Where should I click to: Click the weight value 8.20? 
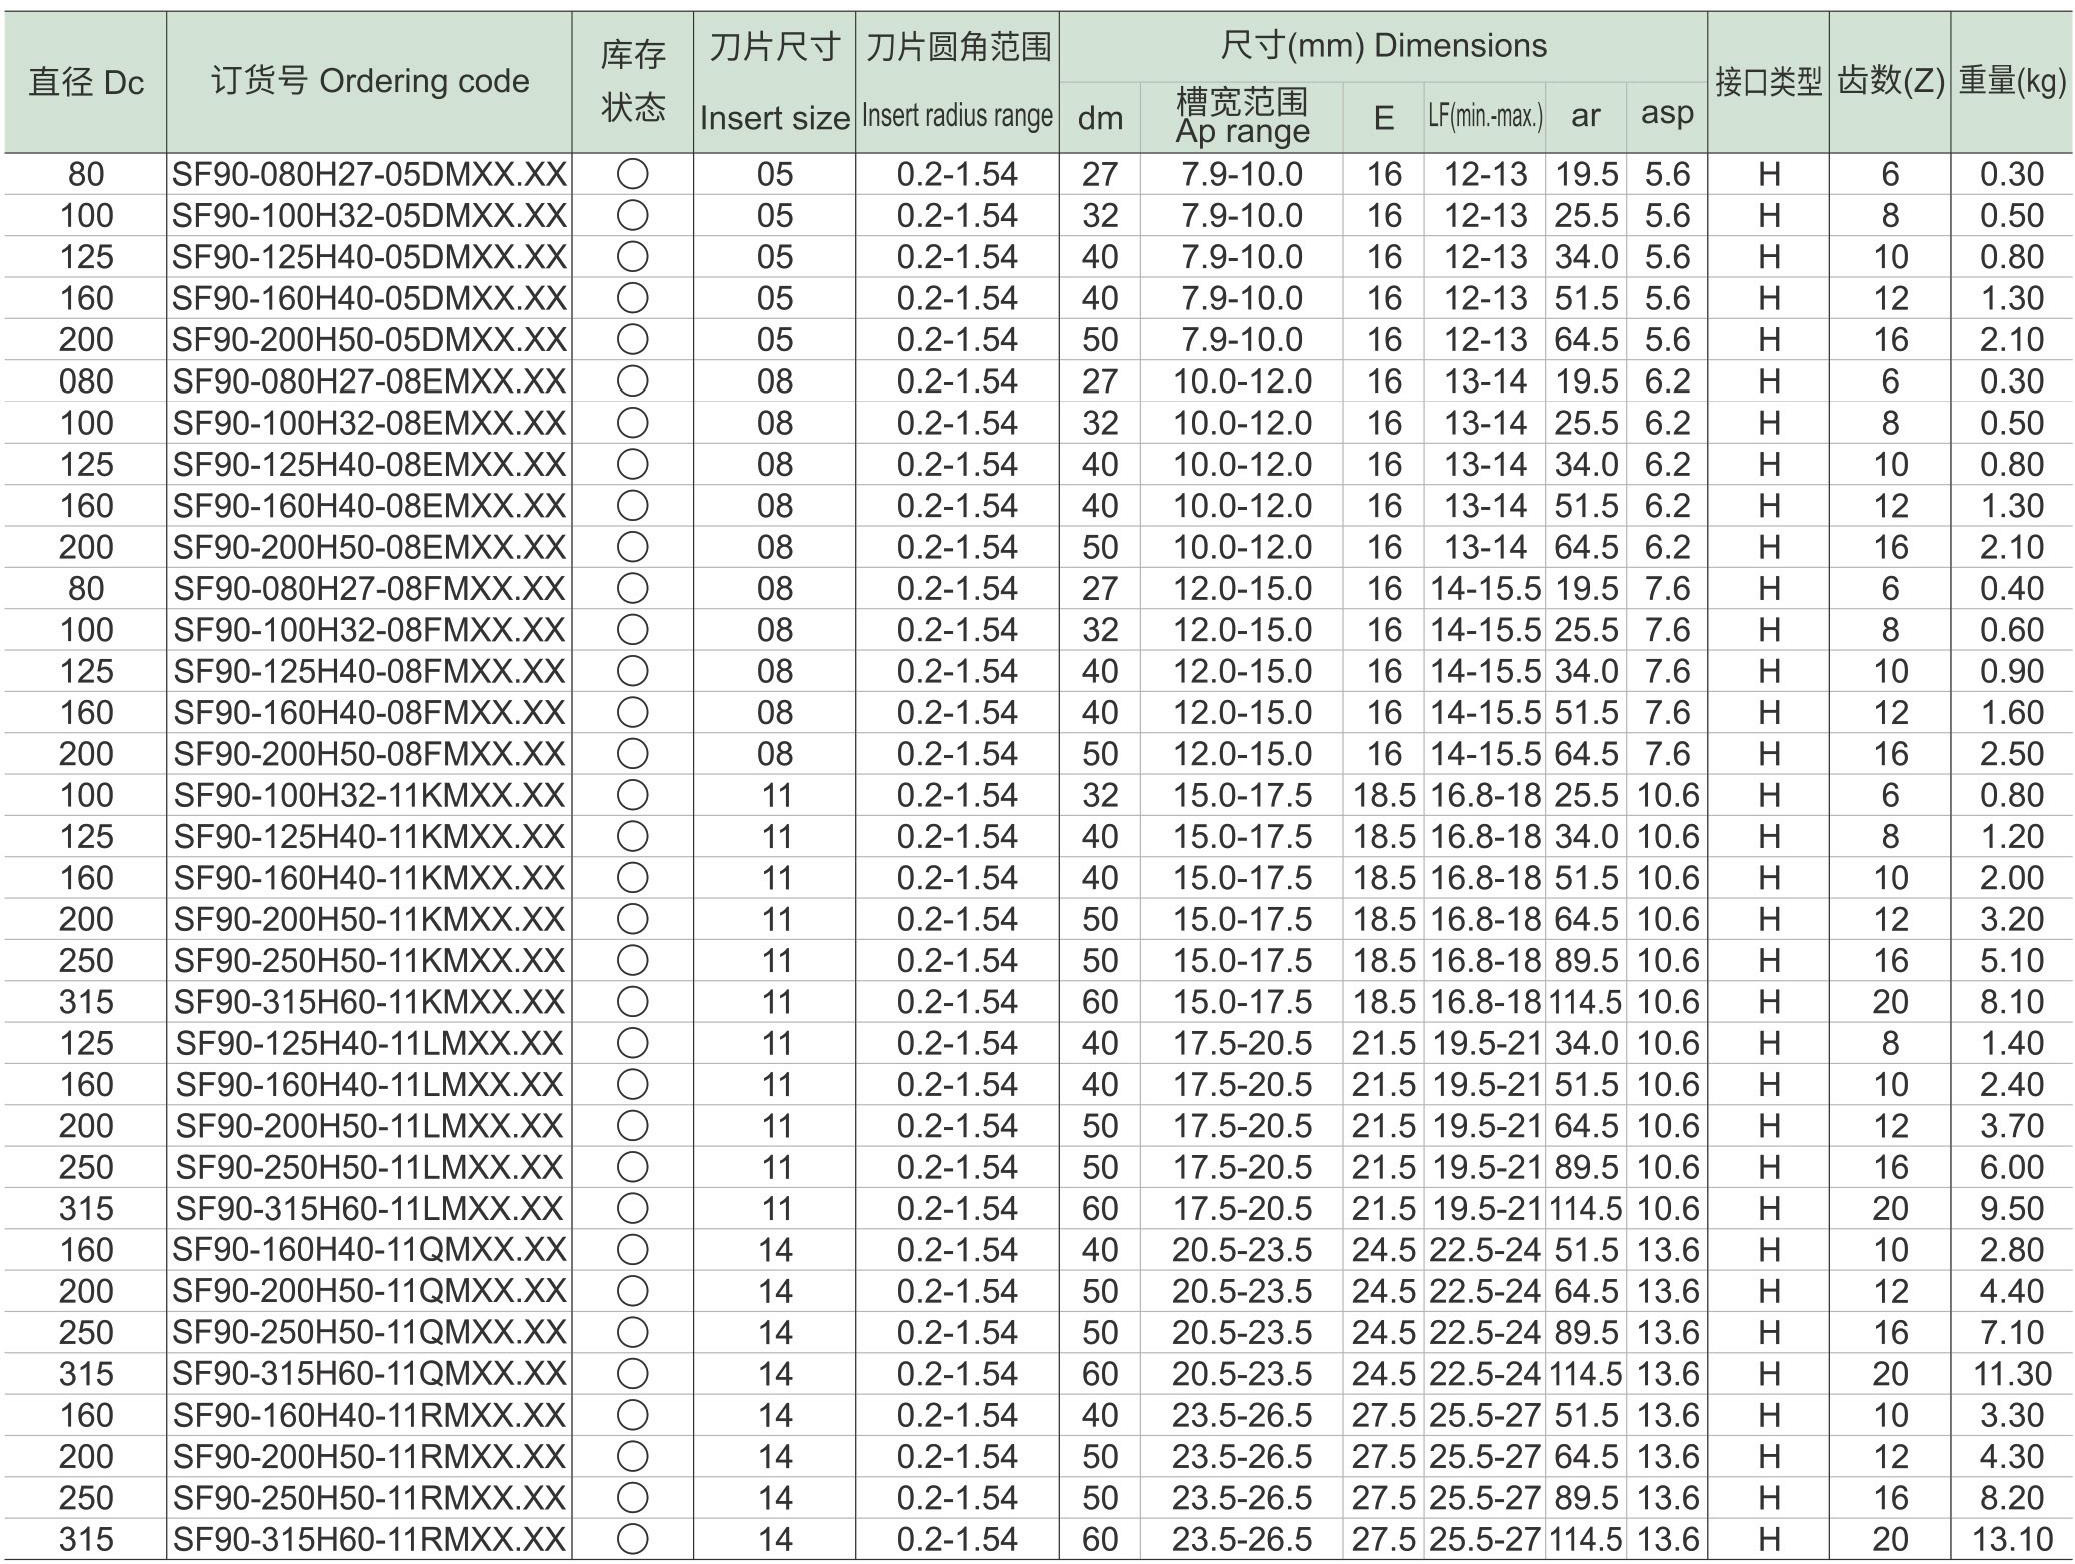point(2012,1499)
